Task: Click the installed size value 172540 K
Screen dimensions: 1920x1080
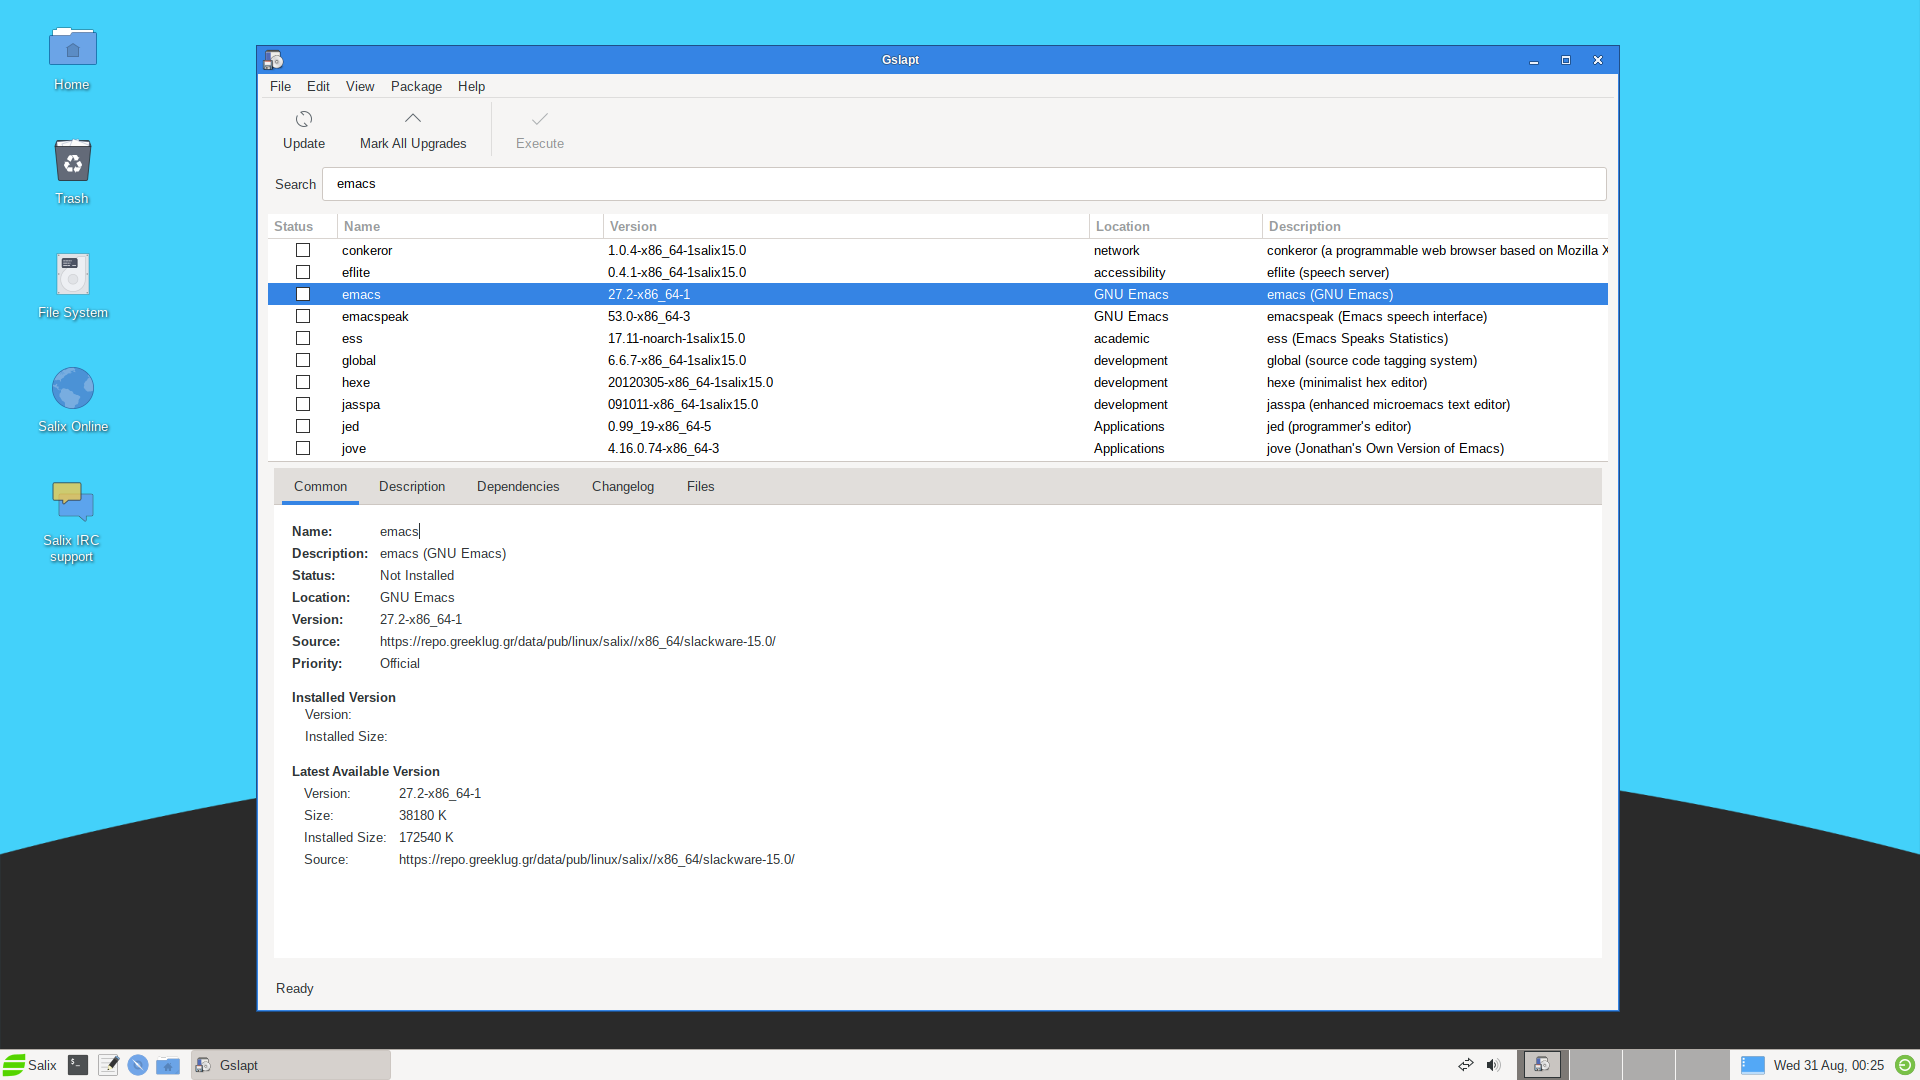Action: [x=426, y=838]
